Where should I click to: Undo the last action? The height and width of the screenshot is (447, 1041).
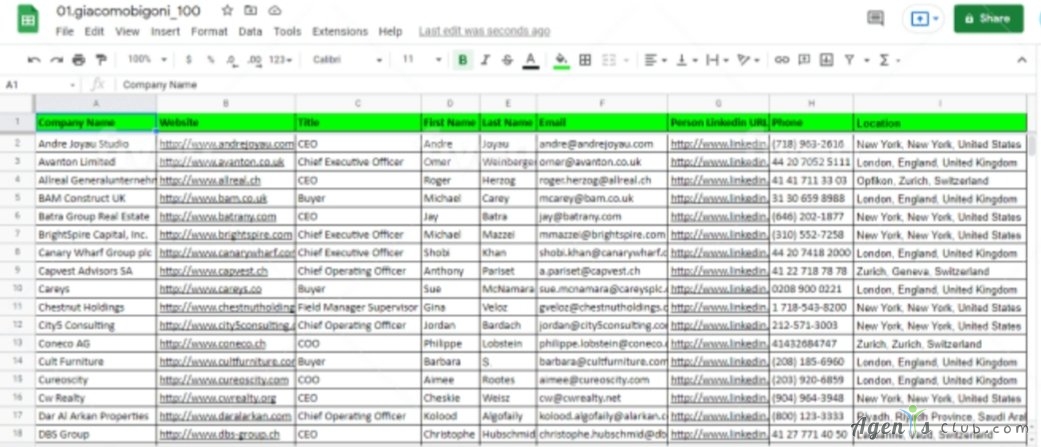(x=34, y=60)
